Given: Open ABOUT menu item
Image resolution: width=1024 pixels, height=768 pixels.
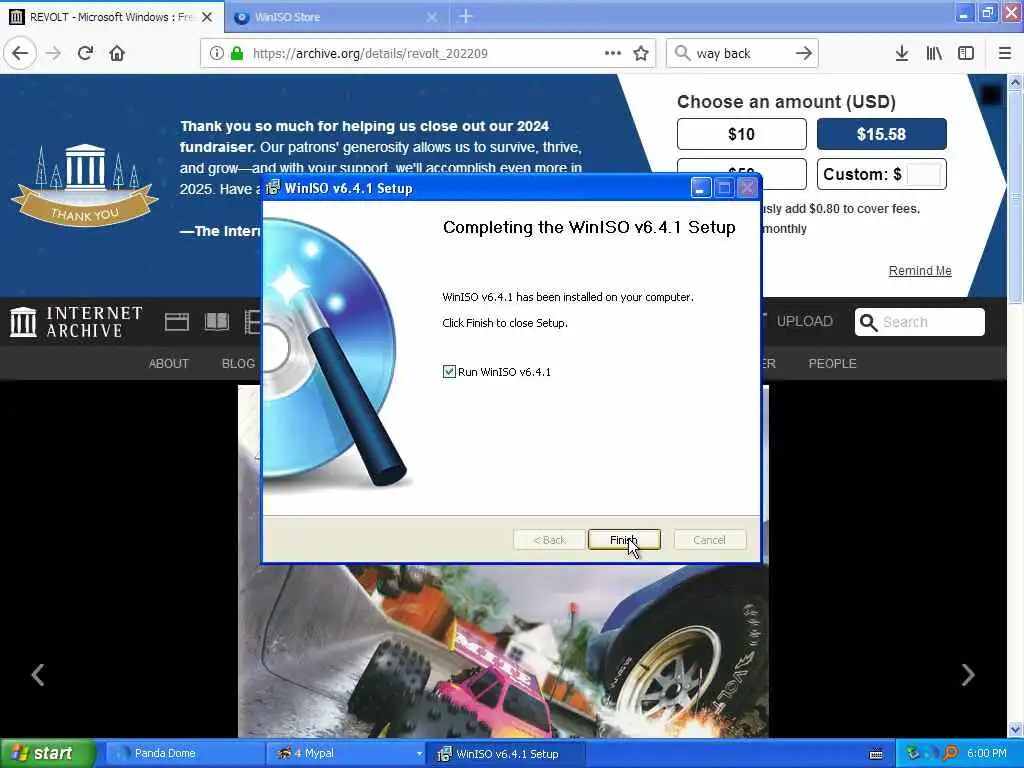Looking at the screenshot, I should [168, 363].
